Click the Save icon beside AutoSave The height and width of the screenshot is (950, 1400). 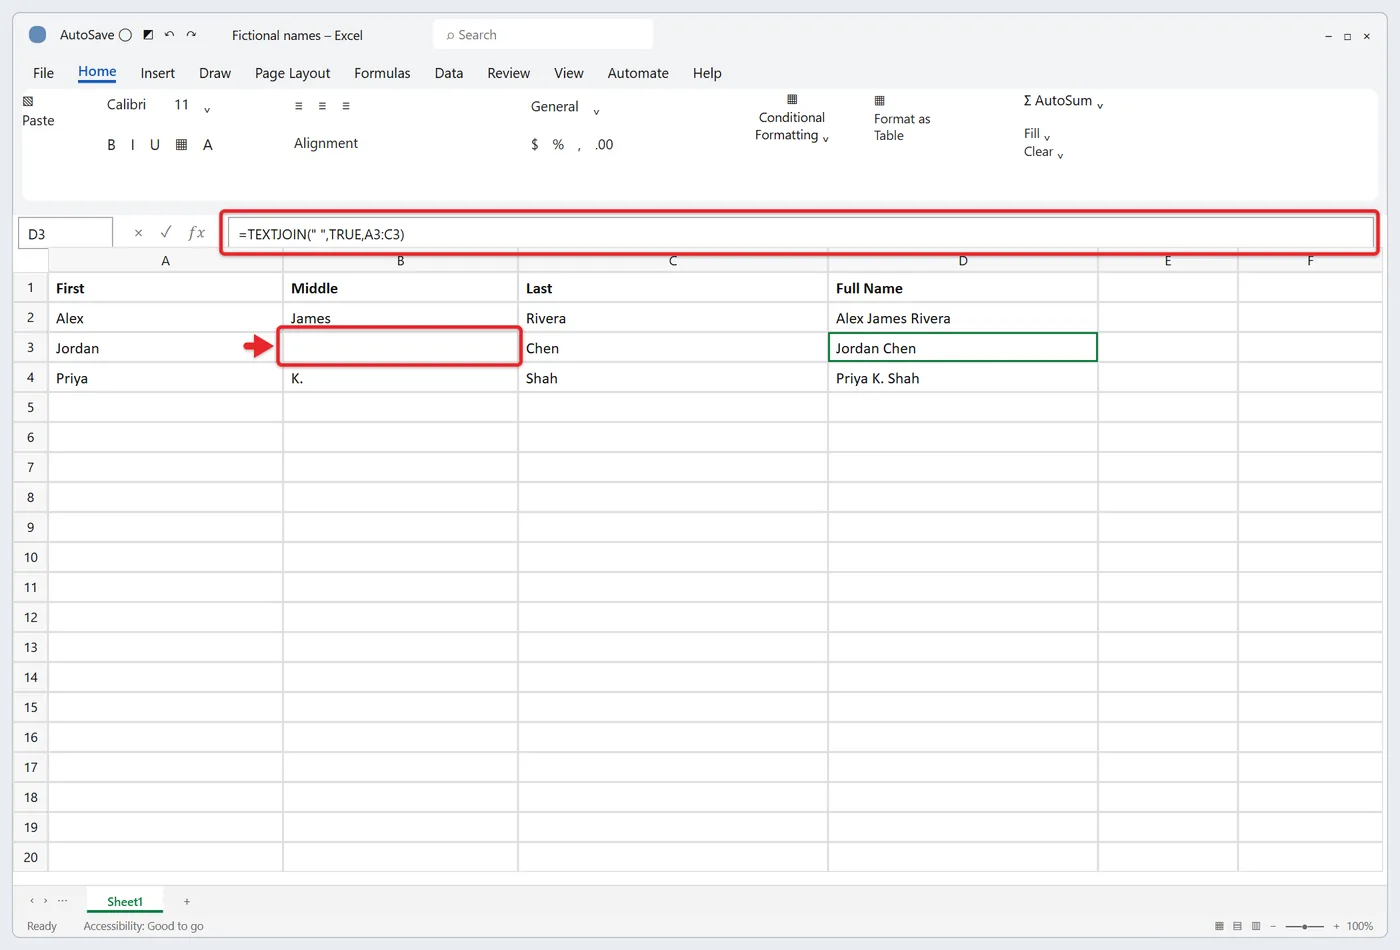coord(148,35)
